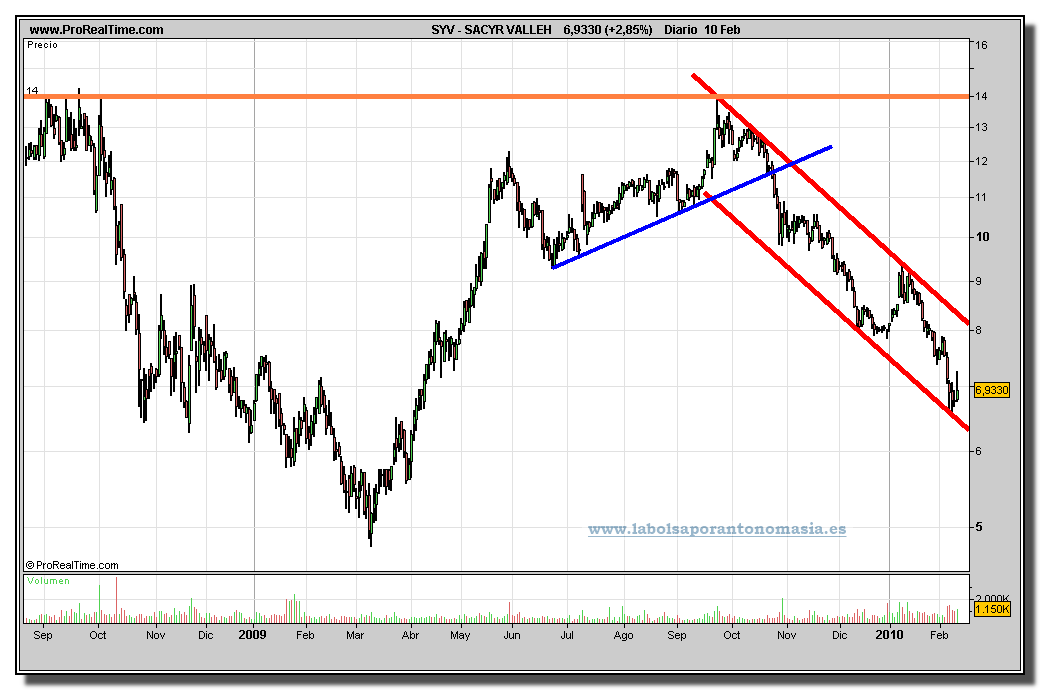Select the SYV - SACYR VALLEH title

491,30
